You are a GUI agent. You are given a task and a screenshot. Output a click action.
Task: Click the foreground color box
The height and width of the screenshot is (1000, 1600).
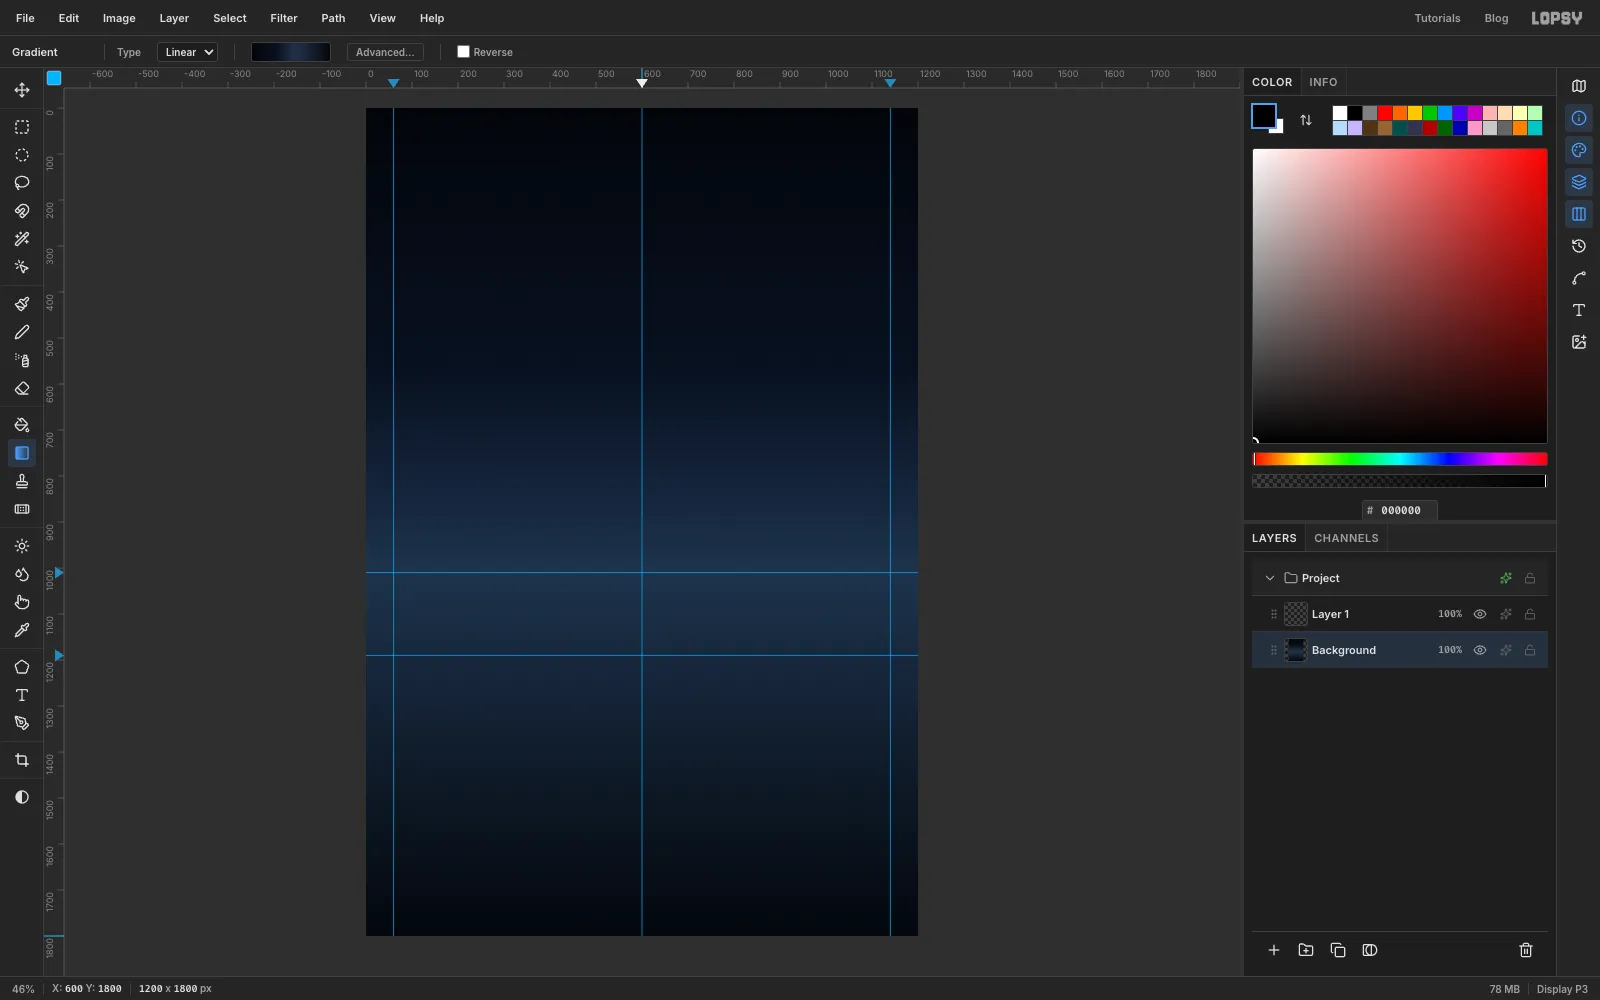tap(1264, 116)
